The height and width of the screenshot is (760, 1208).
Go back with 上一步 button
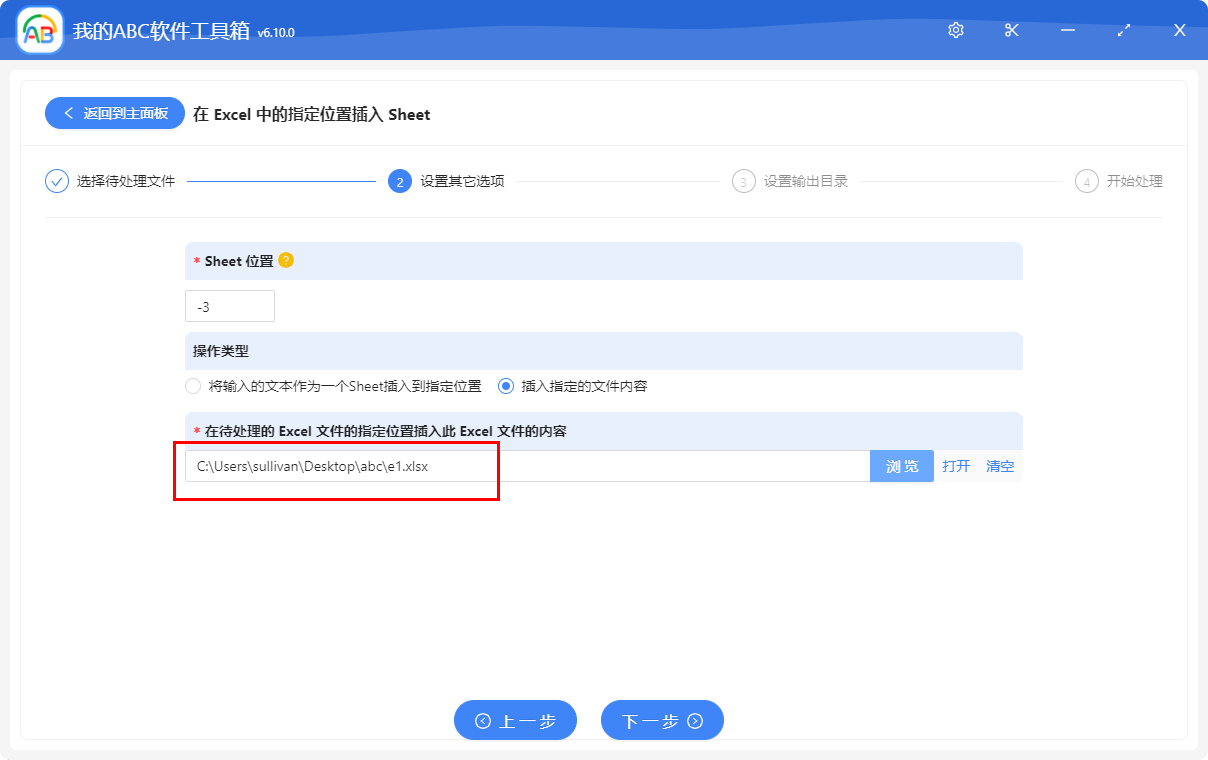tap(516, 720)
